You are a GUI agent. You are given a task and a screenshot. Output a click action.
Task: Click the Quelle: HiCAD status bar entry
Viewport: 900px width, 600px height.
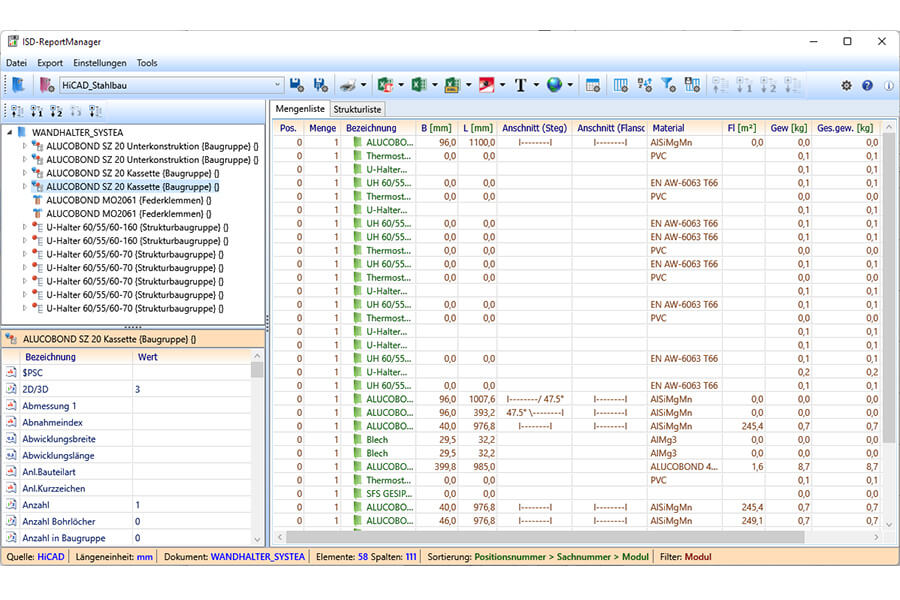point(36,557)
